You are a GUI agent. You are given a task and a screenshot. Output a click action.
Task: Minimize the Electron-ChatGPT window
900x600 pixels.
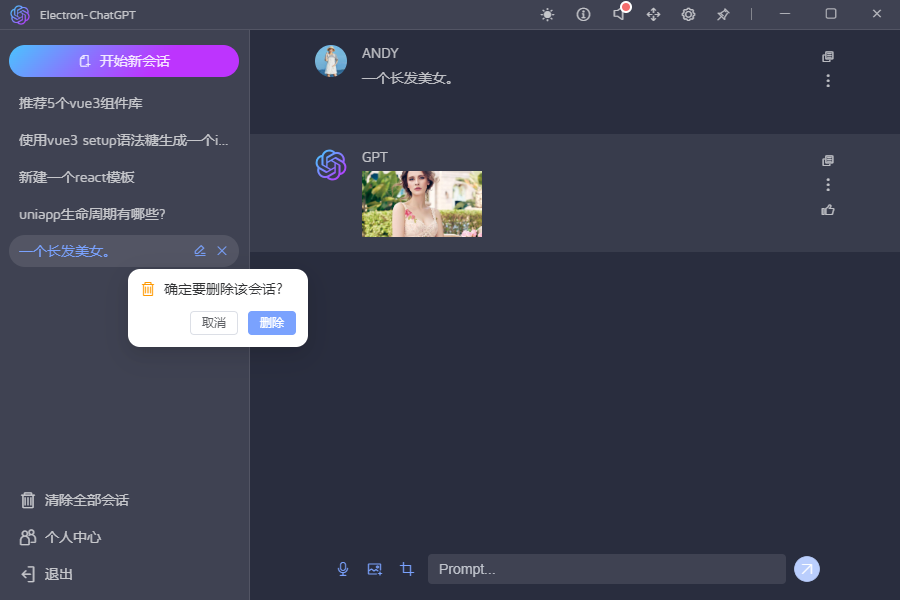click(785, 14)
